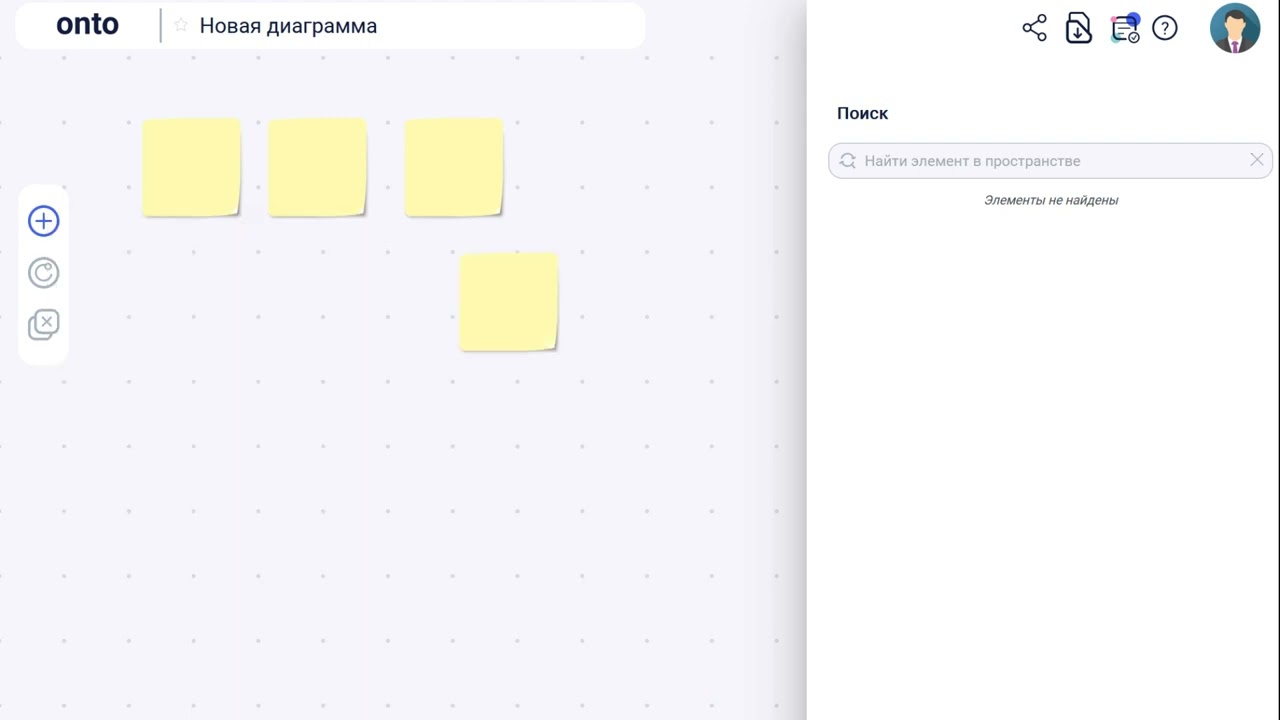Click the 'Поиск' panel heading

click(x=862, y=113)
